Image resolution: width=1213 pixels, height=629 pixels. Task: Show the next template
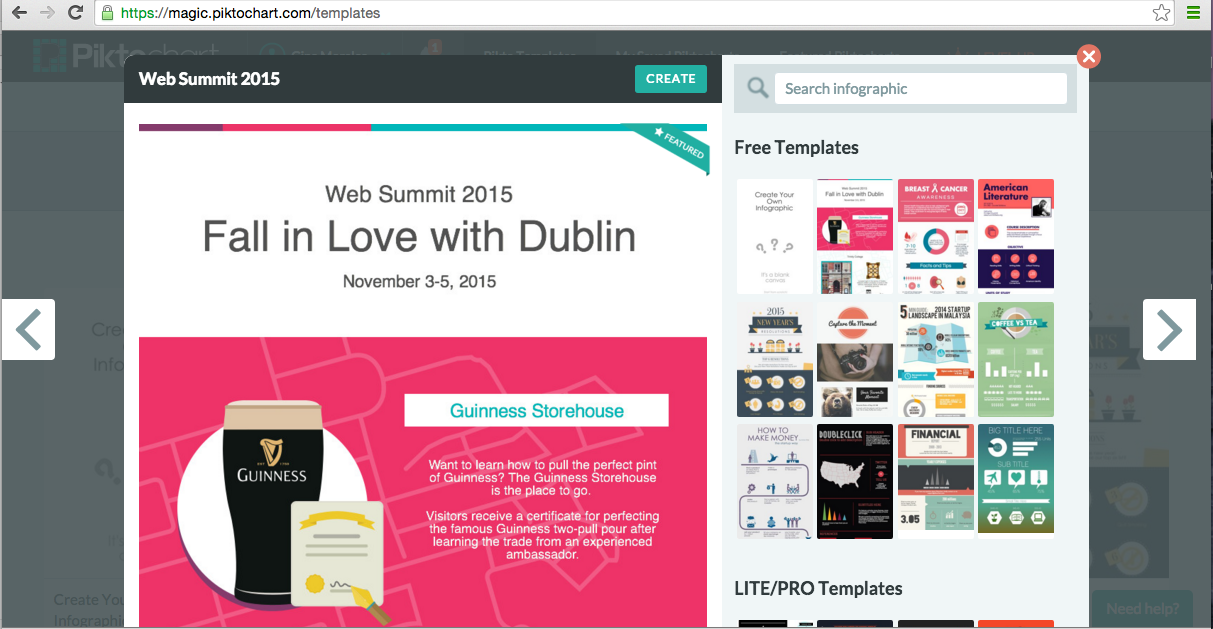[x=1169, y=329]
